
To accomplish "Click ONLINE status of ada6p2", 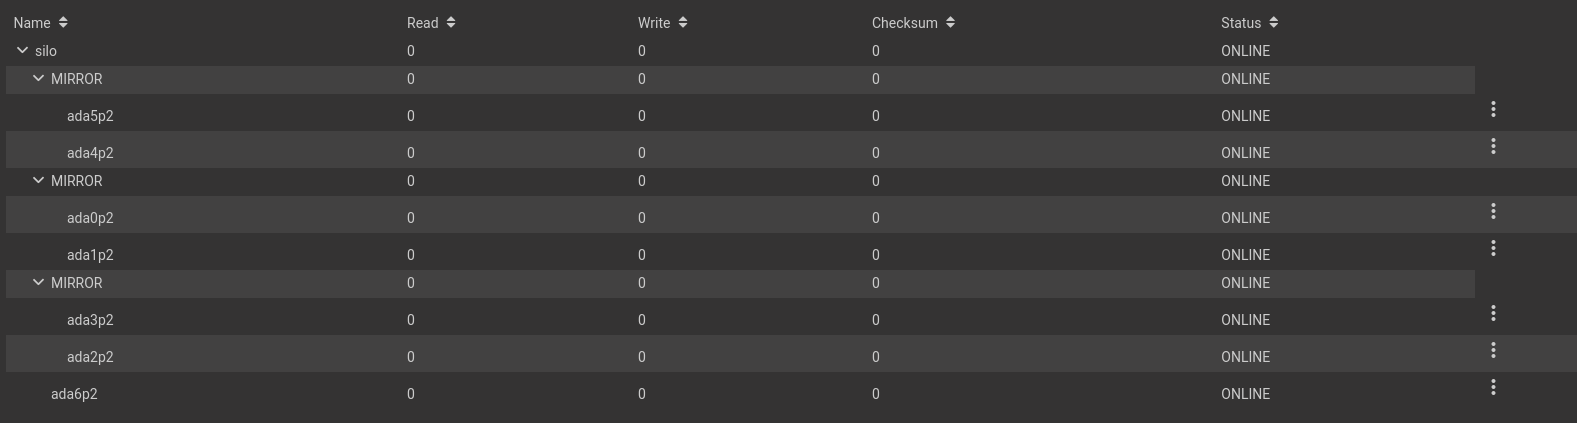I will point(1245,394).
